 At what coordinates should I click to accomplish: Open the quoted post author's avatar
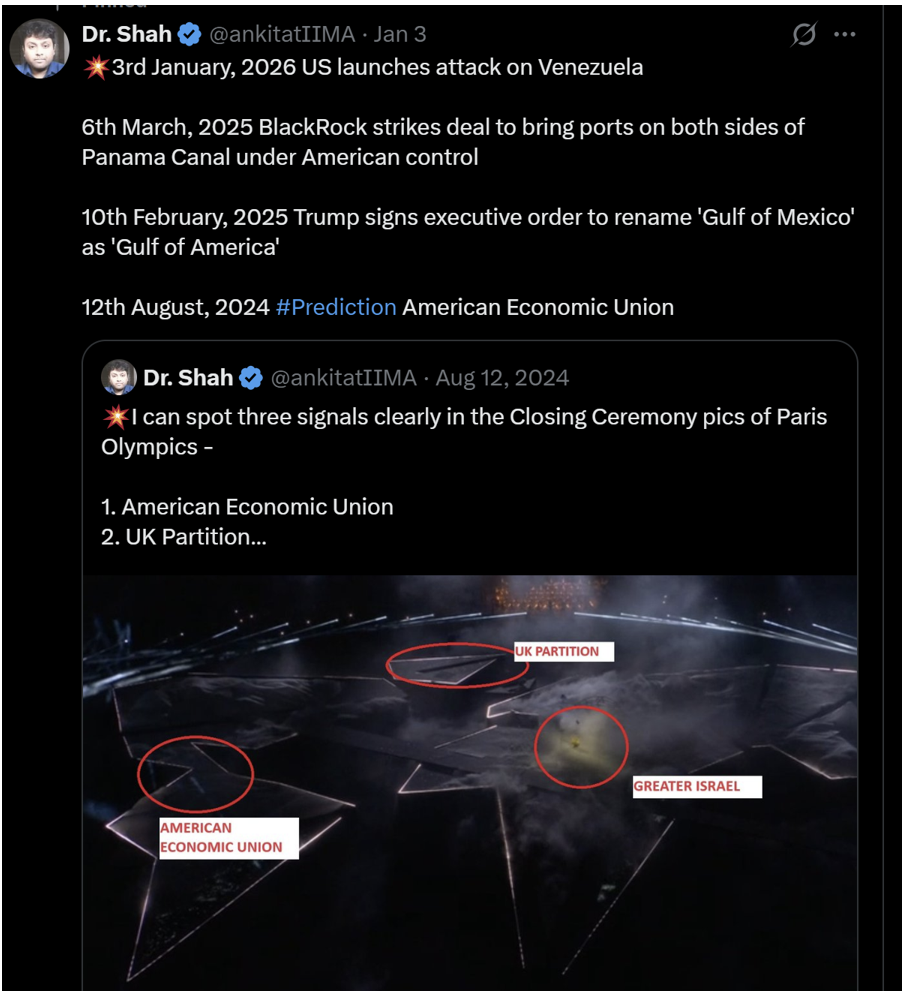coord(117,378)
